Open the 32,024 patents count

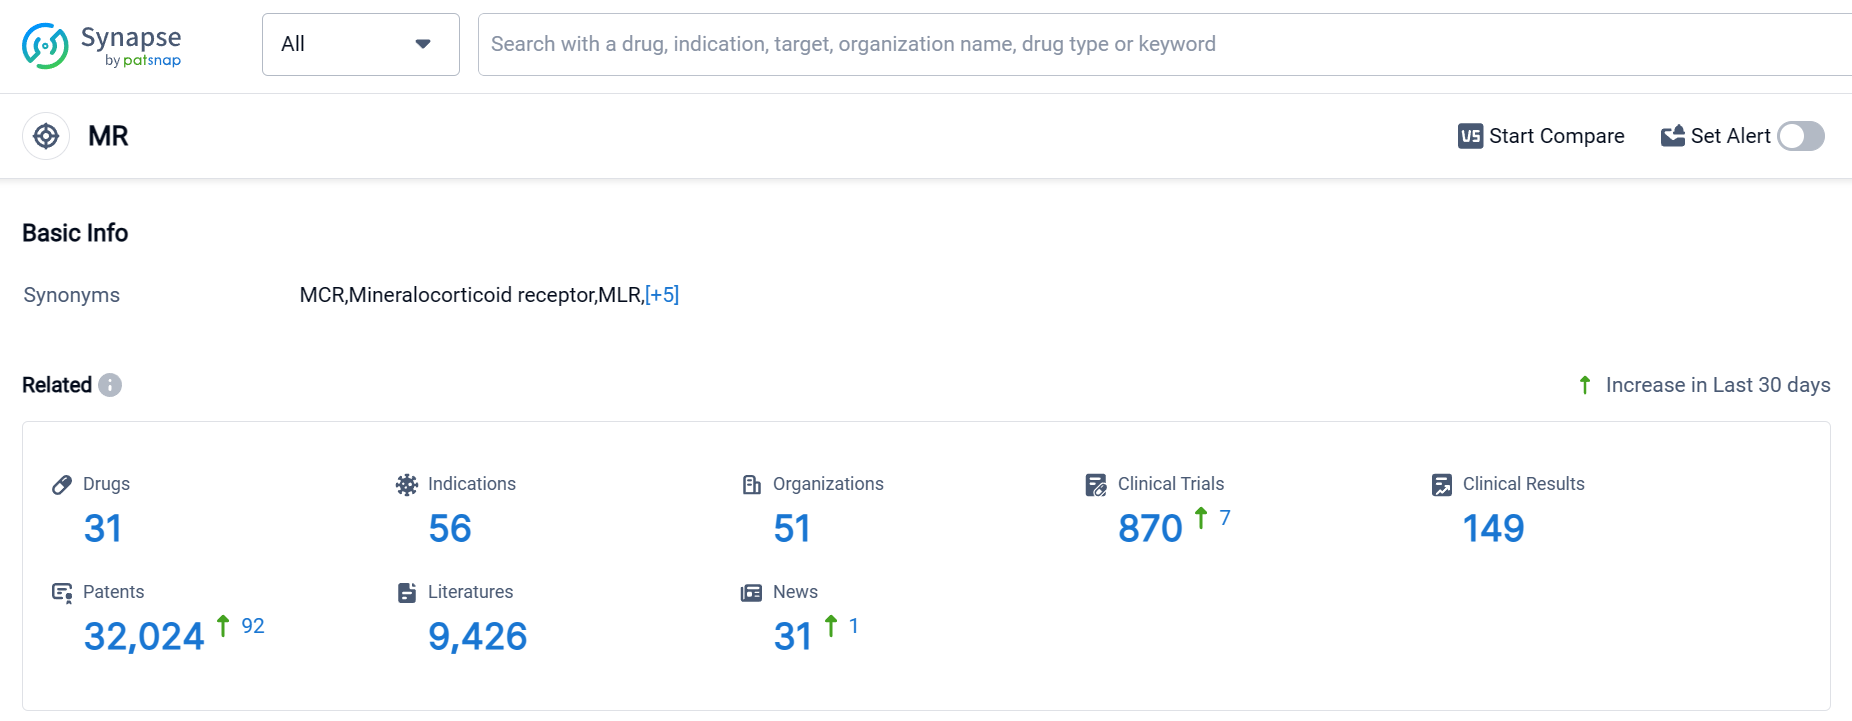point(144,636)
